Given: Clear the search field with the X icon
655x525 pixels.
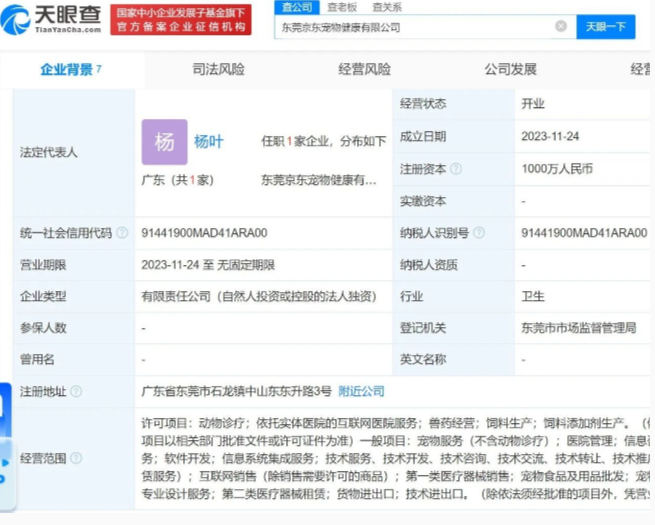Looking at the screenshot, I should point(561,26).
